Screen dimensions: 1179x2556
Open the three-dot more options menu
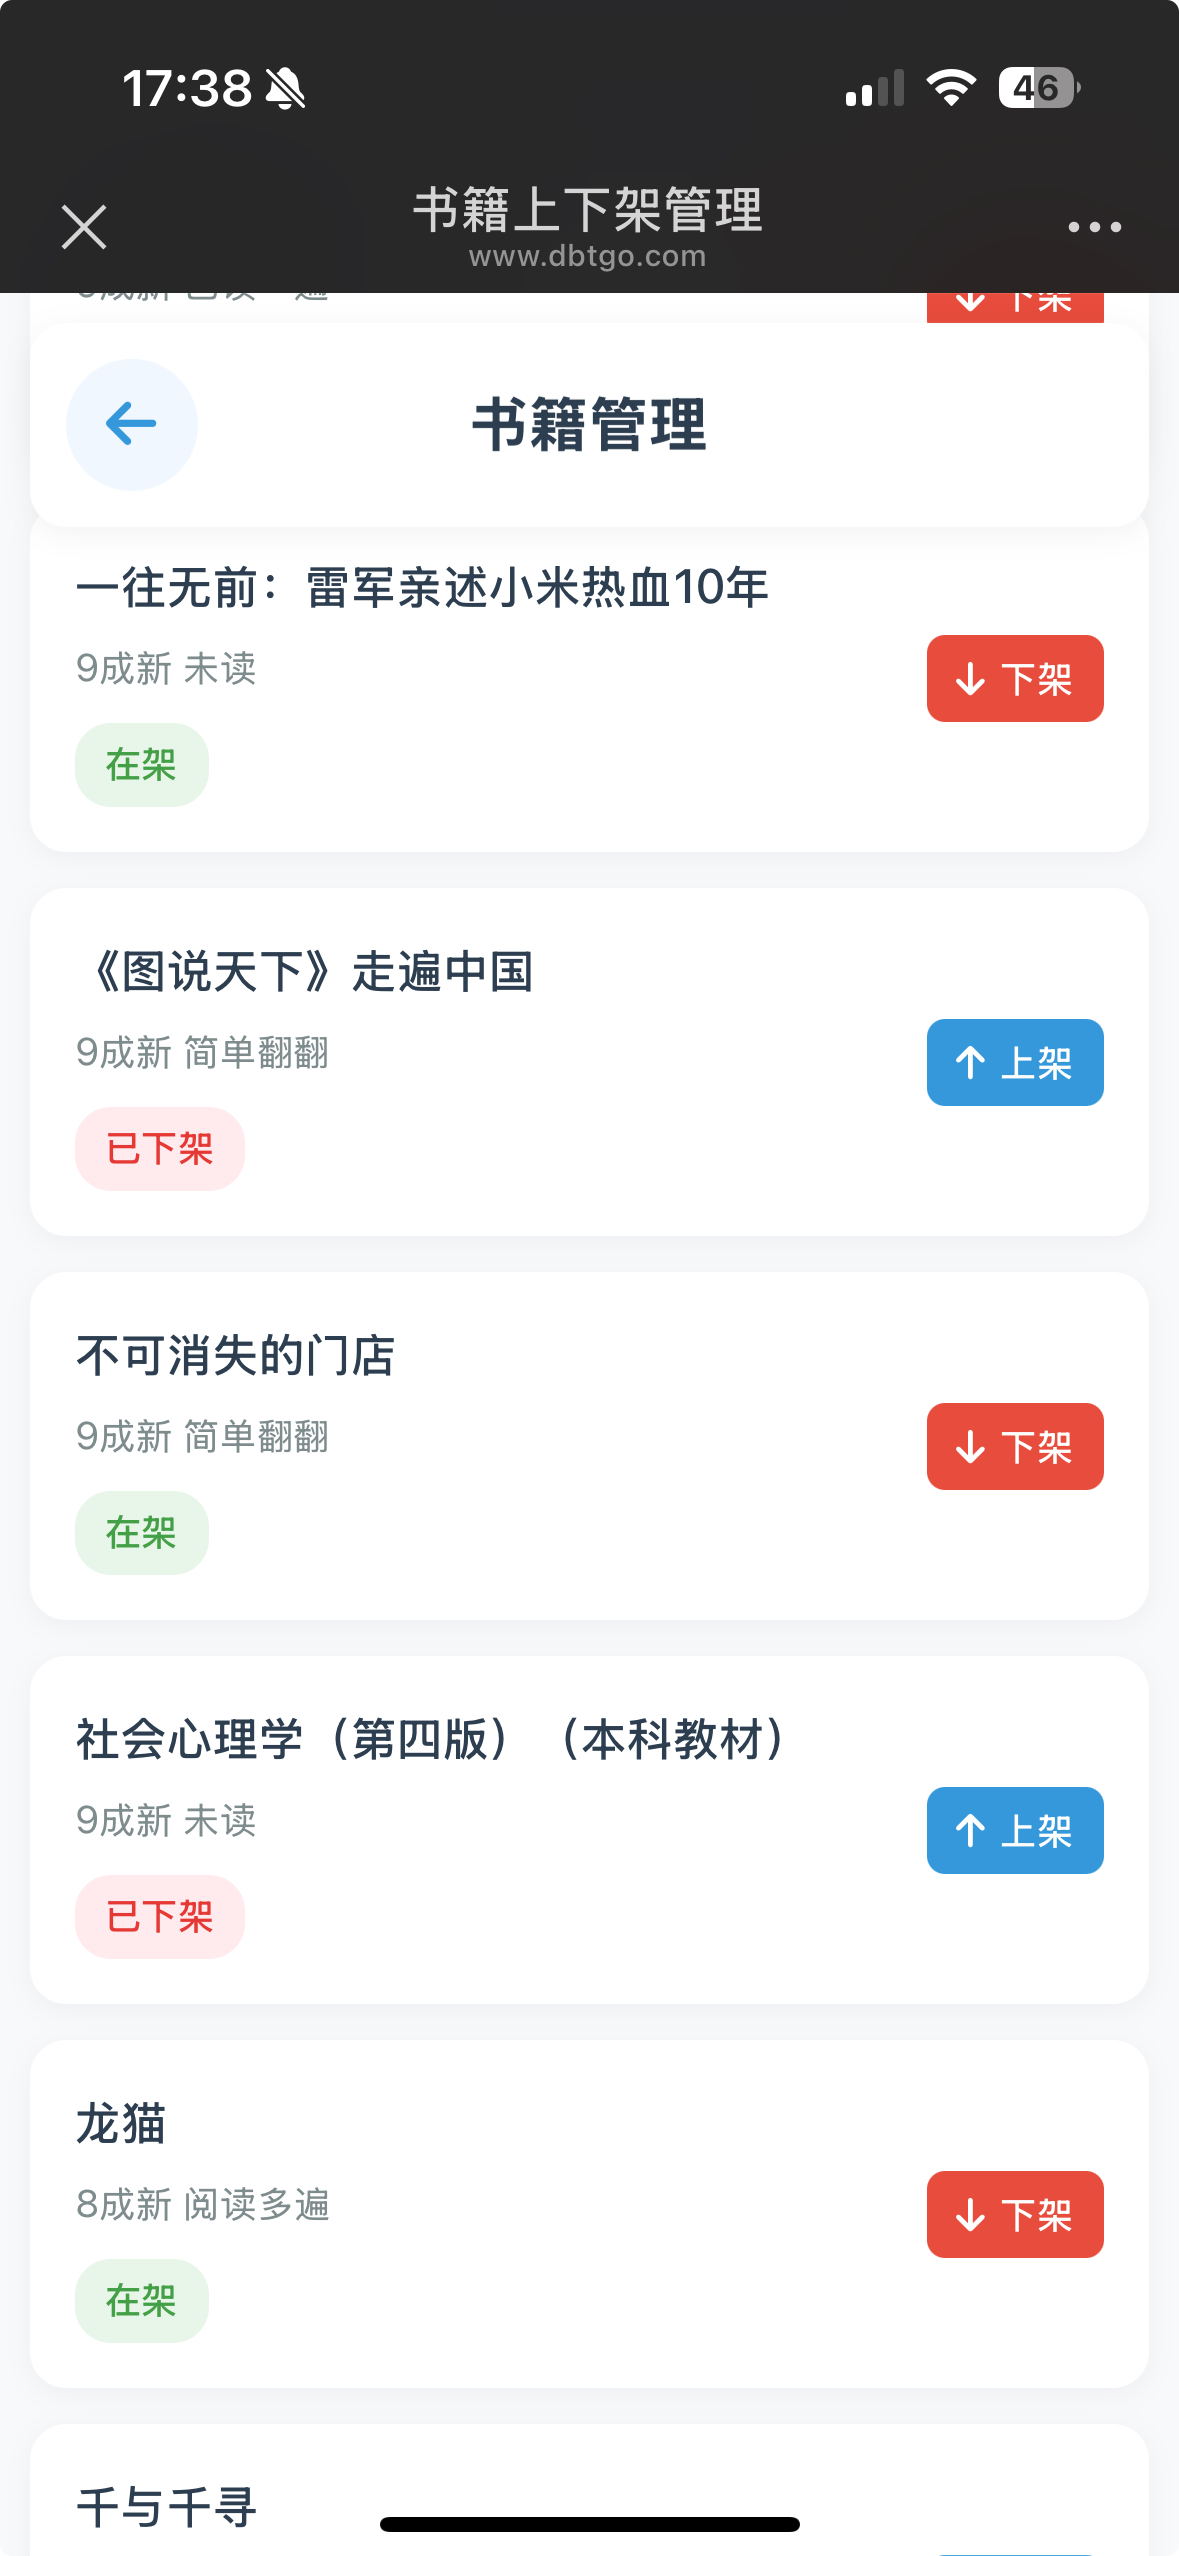coord(1094,227)
